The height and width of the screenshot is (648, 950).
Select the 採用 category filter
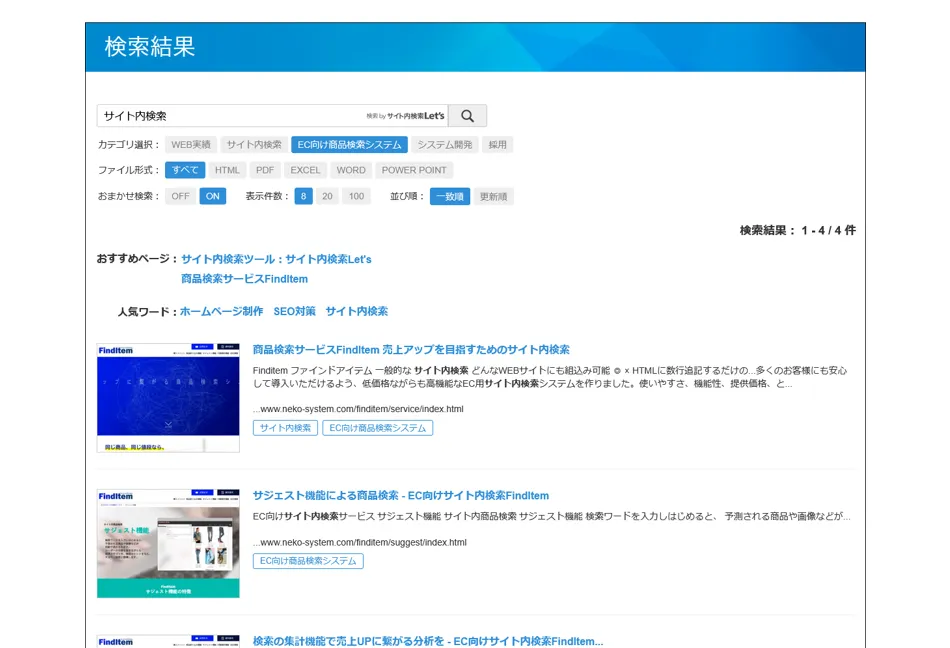pos(497,145)
